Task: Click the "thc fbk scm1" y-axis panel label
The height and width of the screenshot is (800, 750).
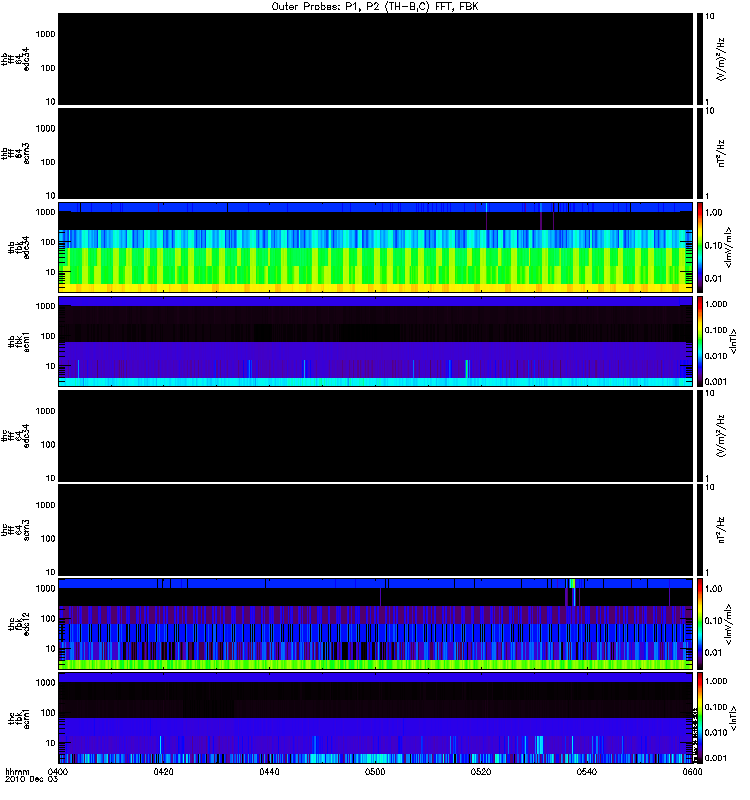Action: coord(19,718)
